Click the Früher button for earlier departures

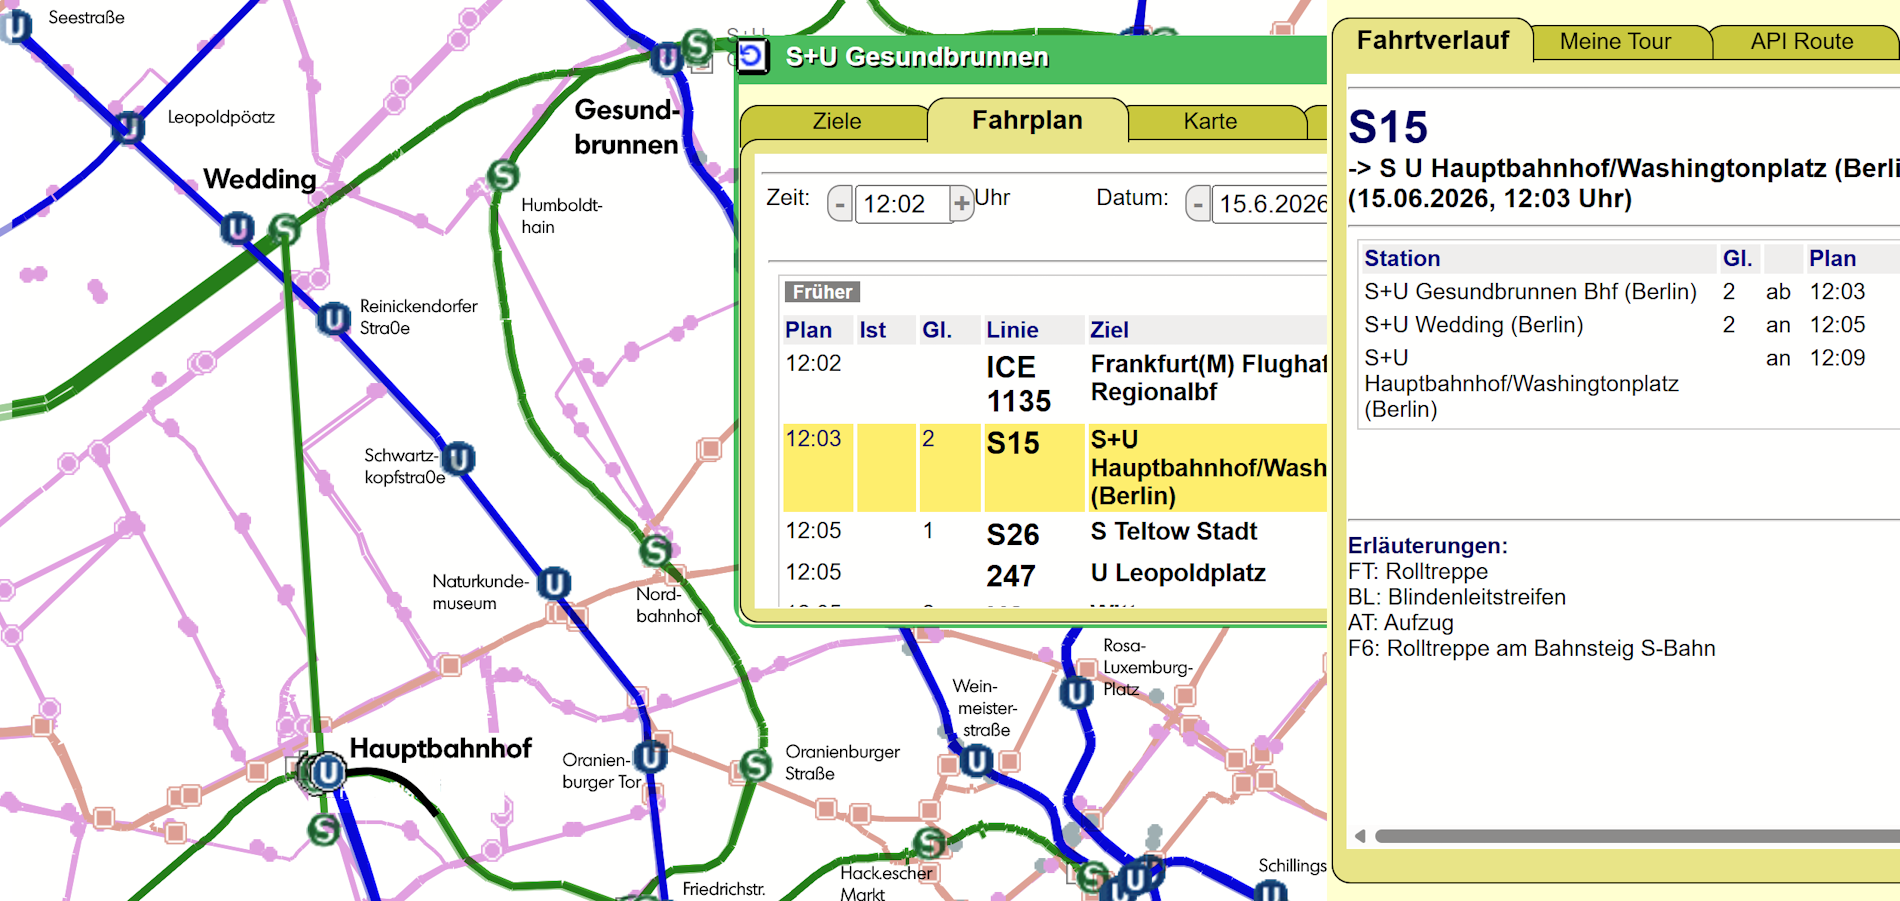[x=823, y=292]
